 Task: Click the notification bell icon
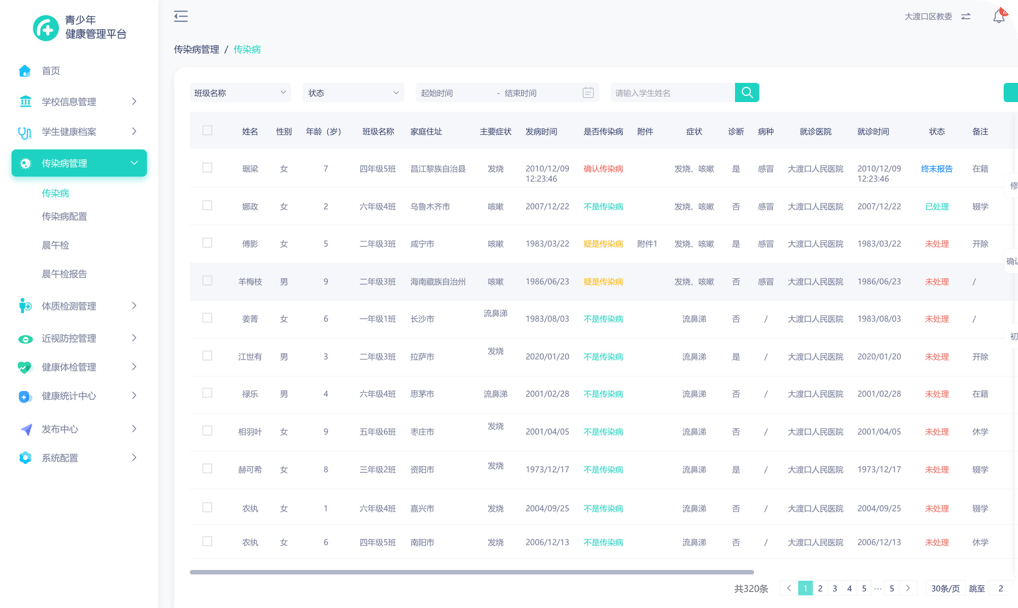pyautogui.click(x=998, y=17)
